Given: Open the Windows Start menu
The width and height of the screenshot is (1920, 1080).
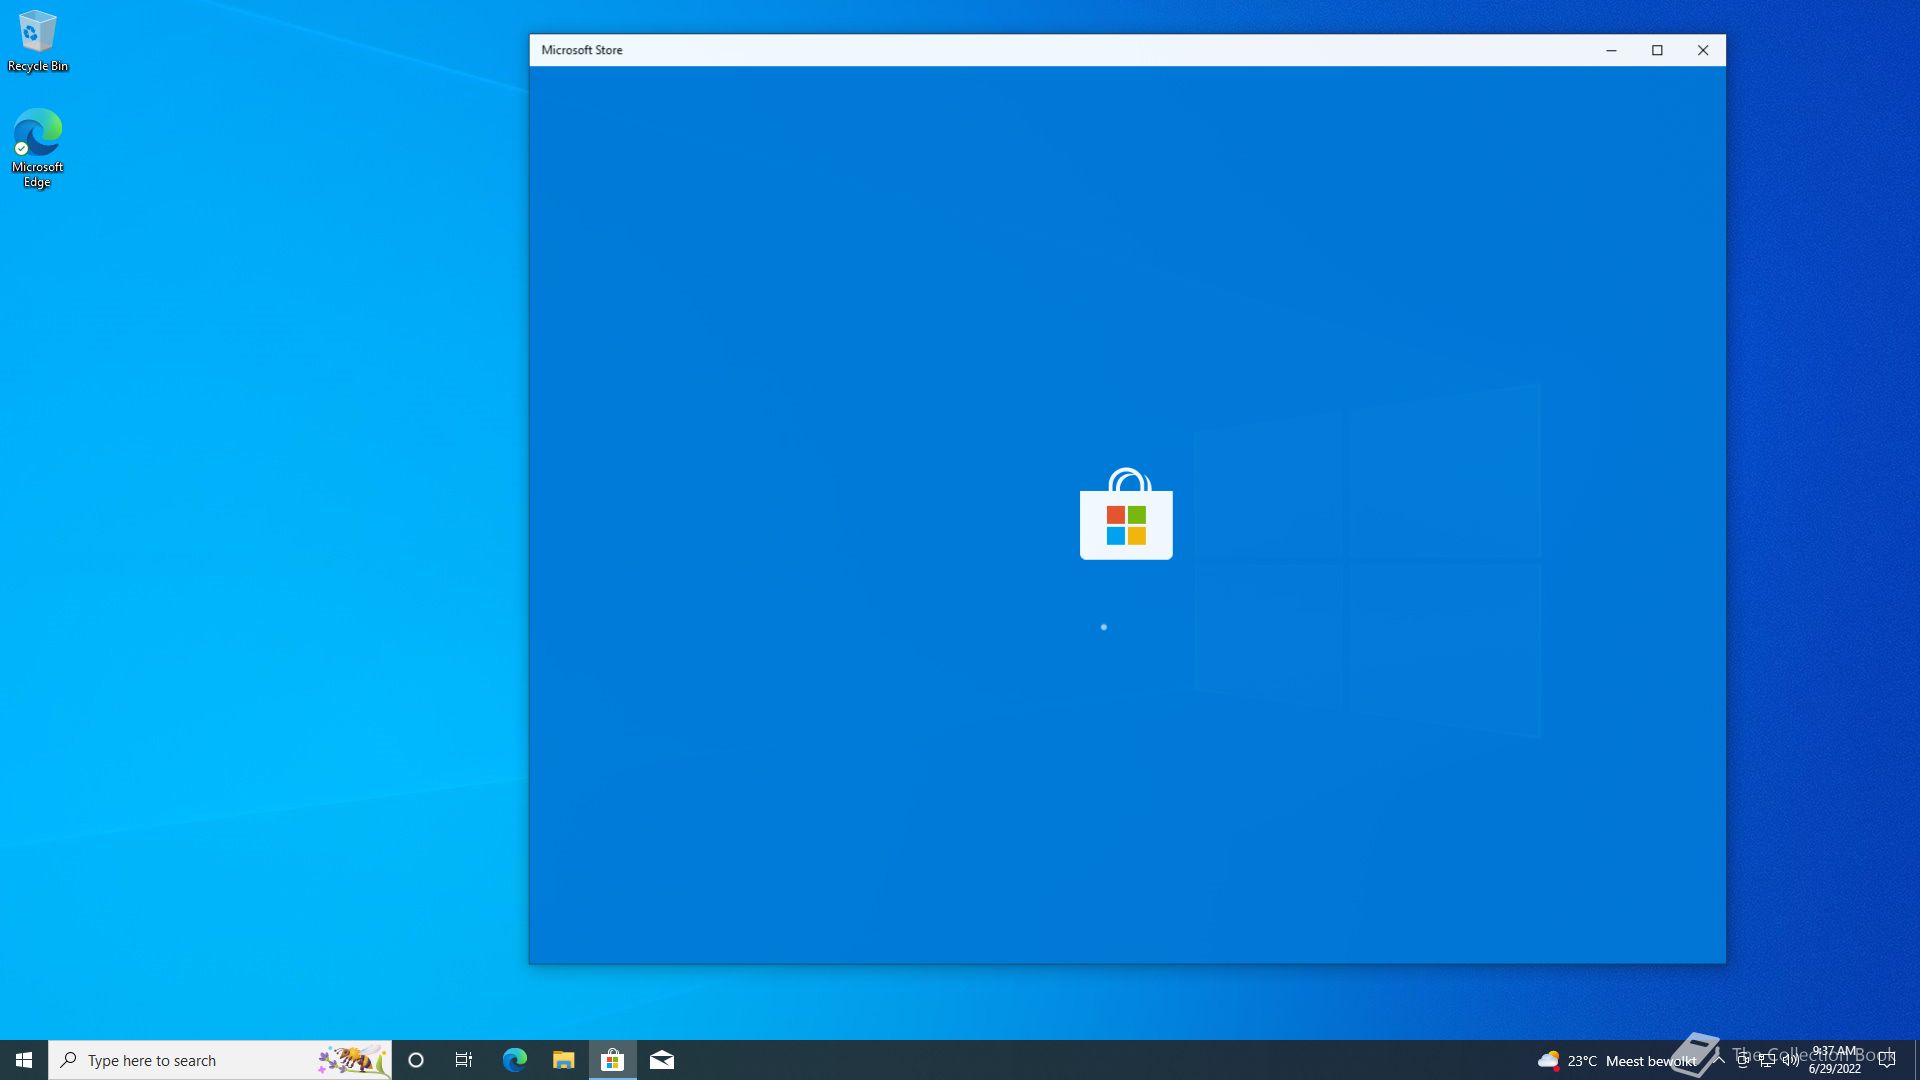Looking at the screenshot, I should [x=24, y=1060].
